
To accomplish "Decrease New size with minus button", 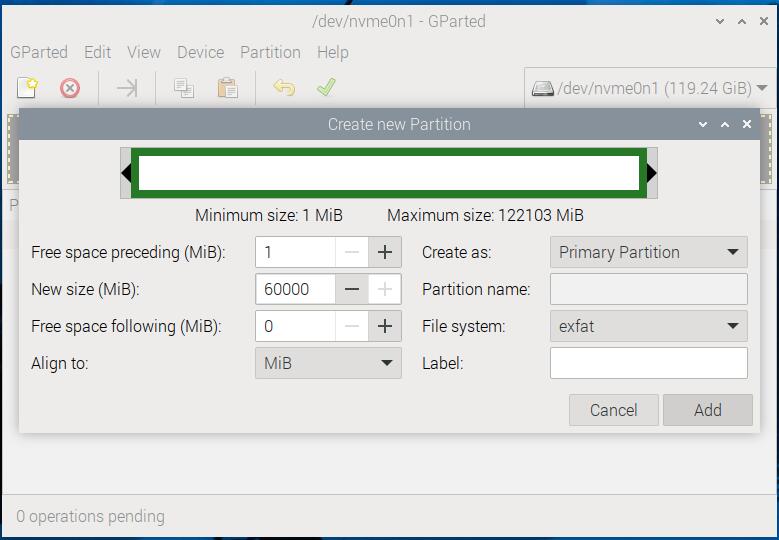I will tap(352, 289).
